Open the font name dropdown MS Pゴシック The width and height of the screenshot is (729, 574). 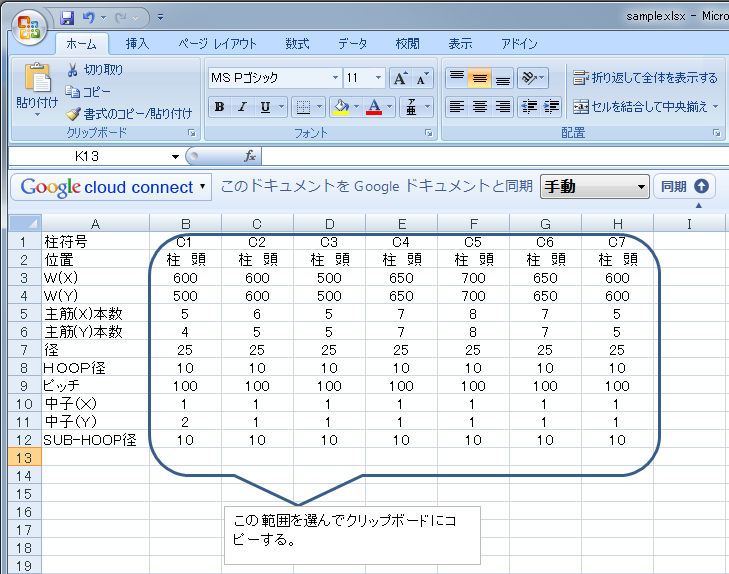(335, 78)
